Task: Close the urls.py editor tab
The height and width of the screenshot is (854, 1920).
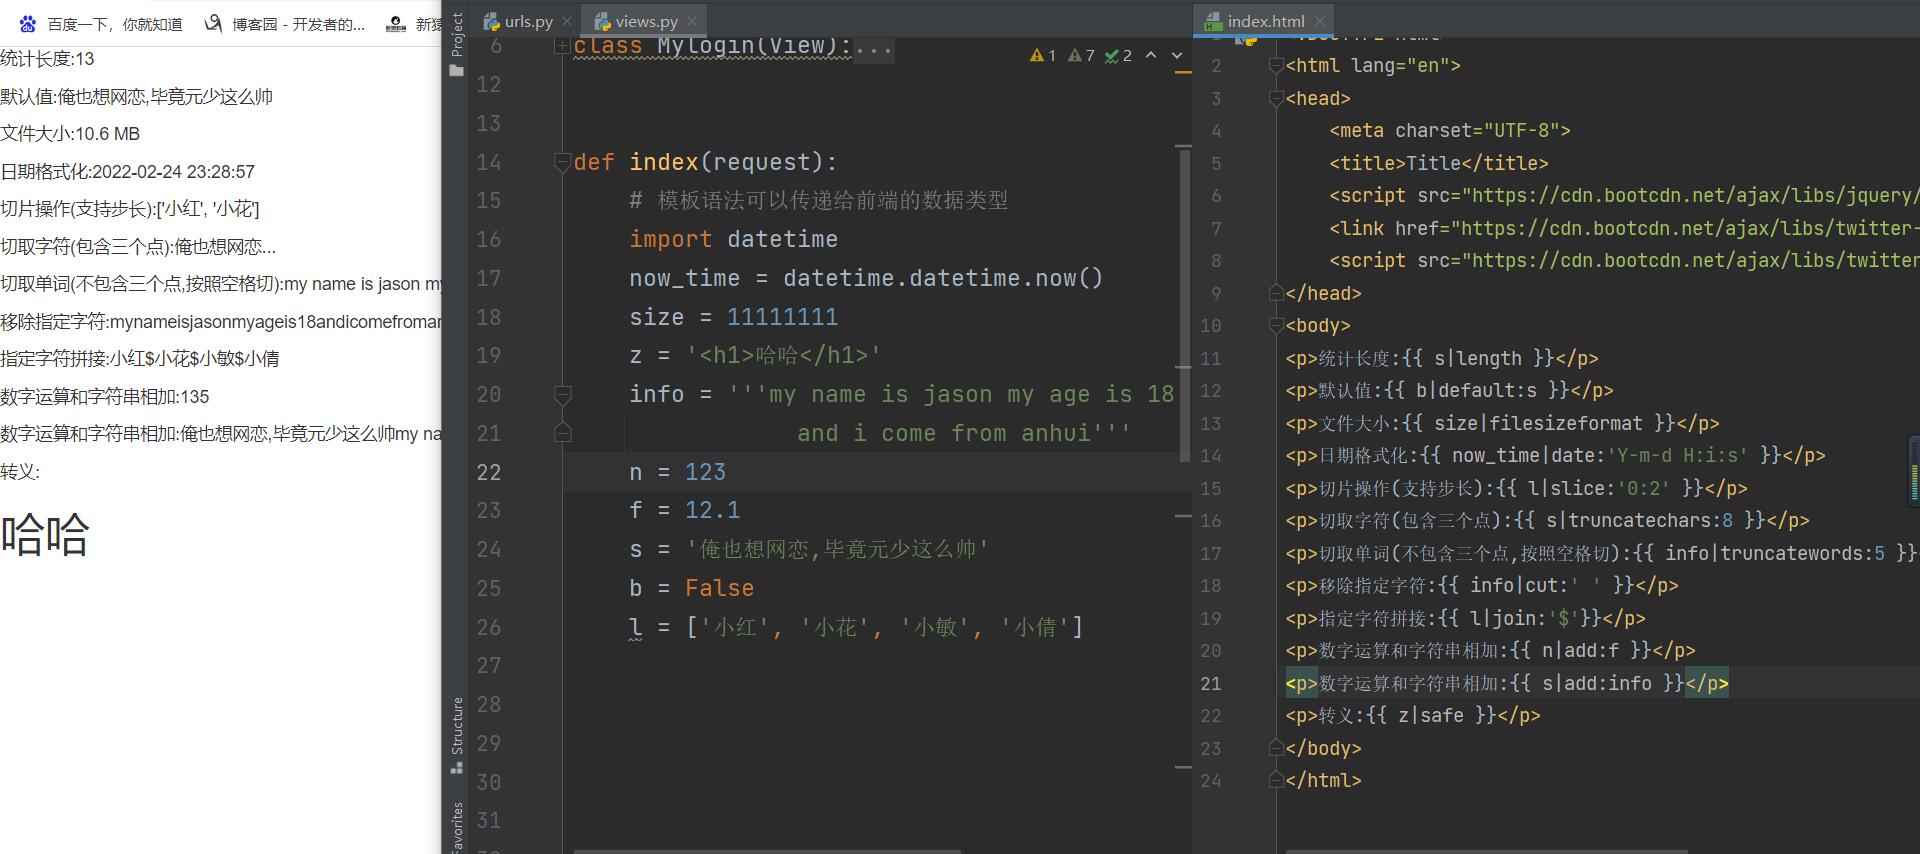Action: click(567, 21)
